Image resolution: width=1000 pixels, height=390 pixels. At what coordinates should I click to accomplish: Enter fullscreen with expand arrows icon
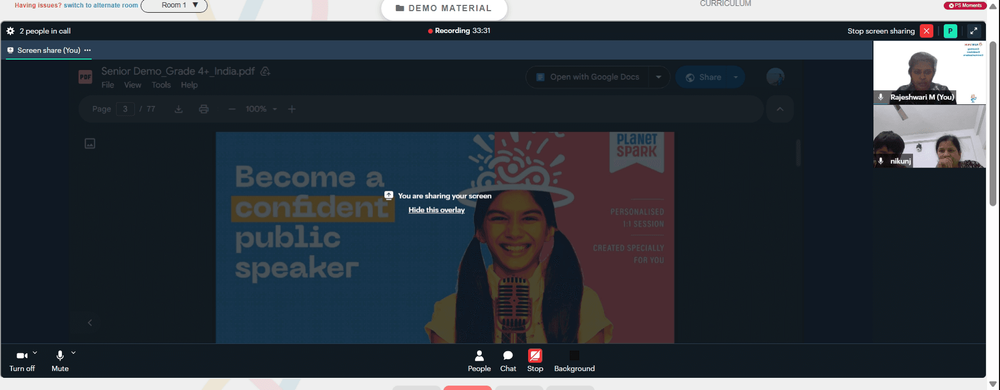pos(974,31)
